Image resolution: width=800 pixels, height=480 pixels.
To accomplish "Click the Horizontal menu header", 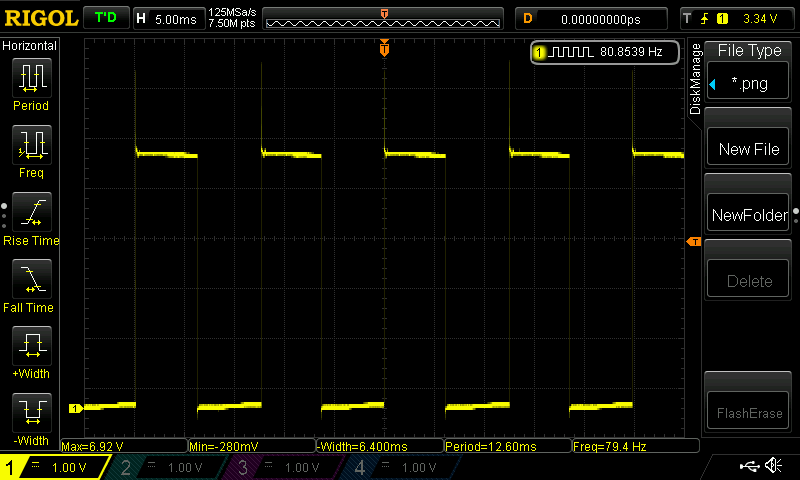I will (x=30, y=45).
